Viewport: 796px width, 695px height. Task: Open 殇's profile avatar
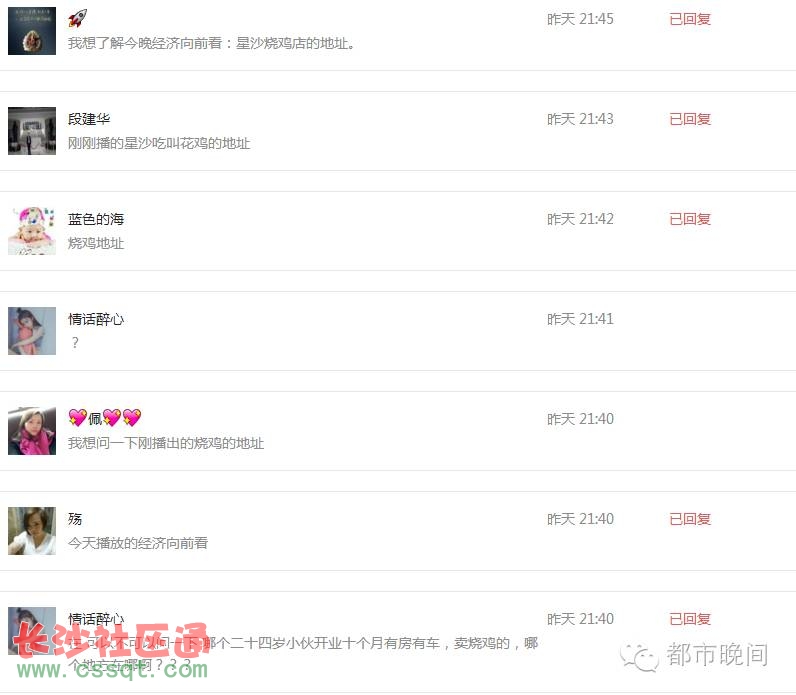[x=32, y=531]
